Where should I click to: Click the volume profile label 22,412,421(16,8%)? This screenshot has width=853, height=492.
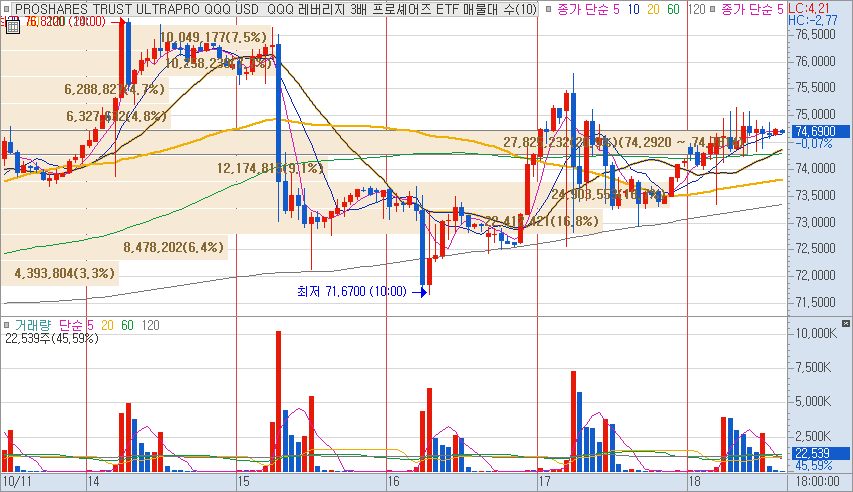coord(542,221)
